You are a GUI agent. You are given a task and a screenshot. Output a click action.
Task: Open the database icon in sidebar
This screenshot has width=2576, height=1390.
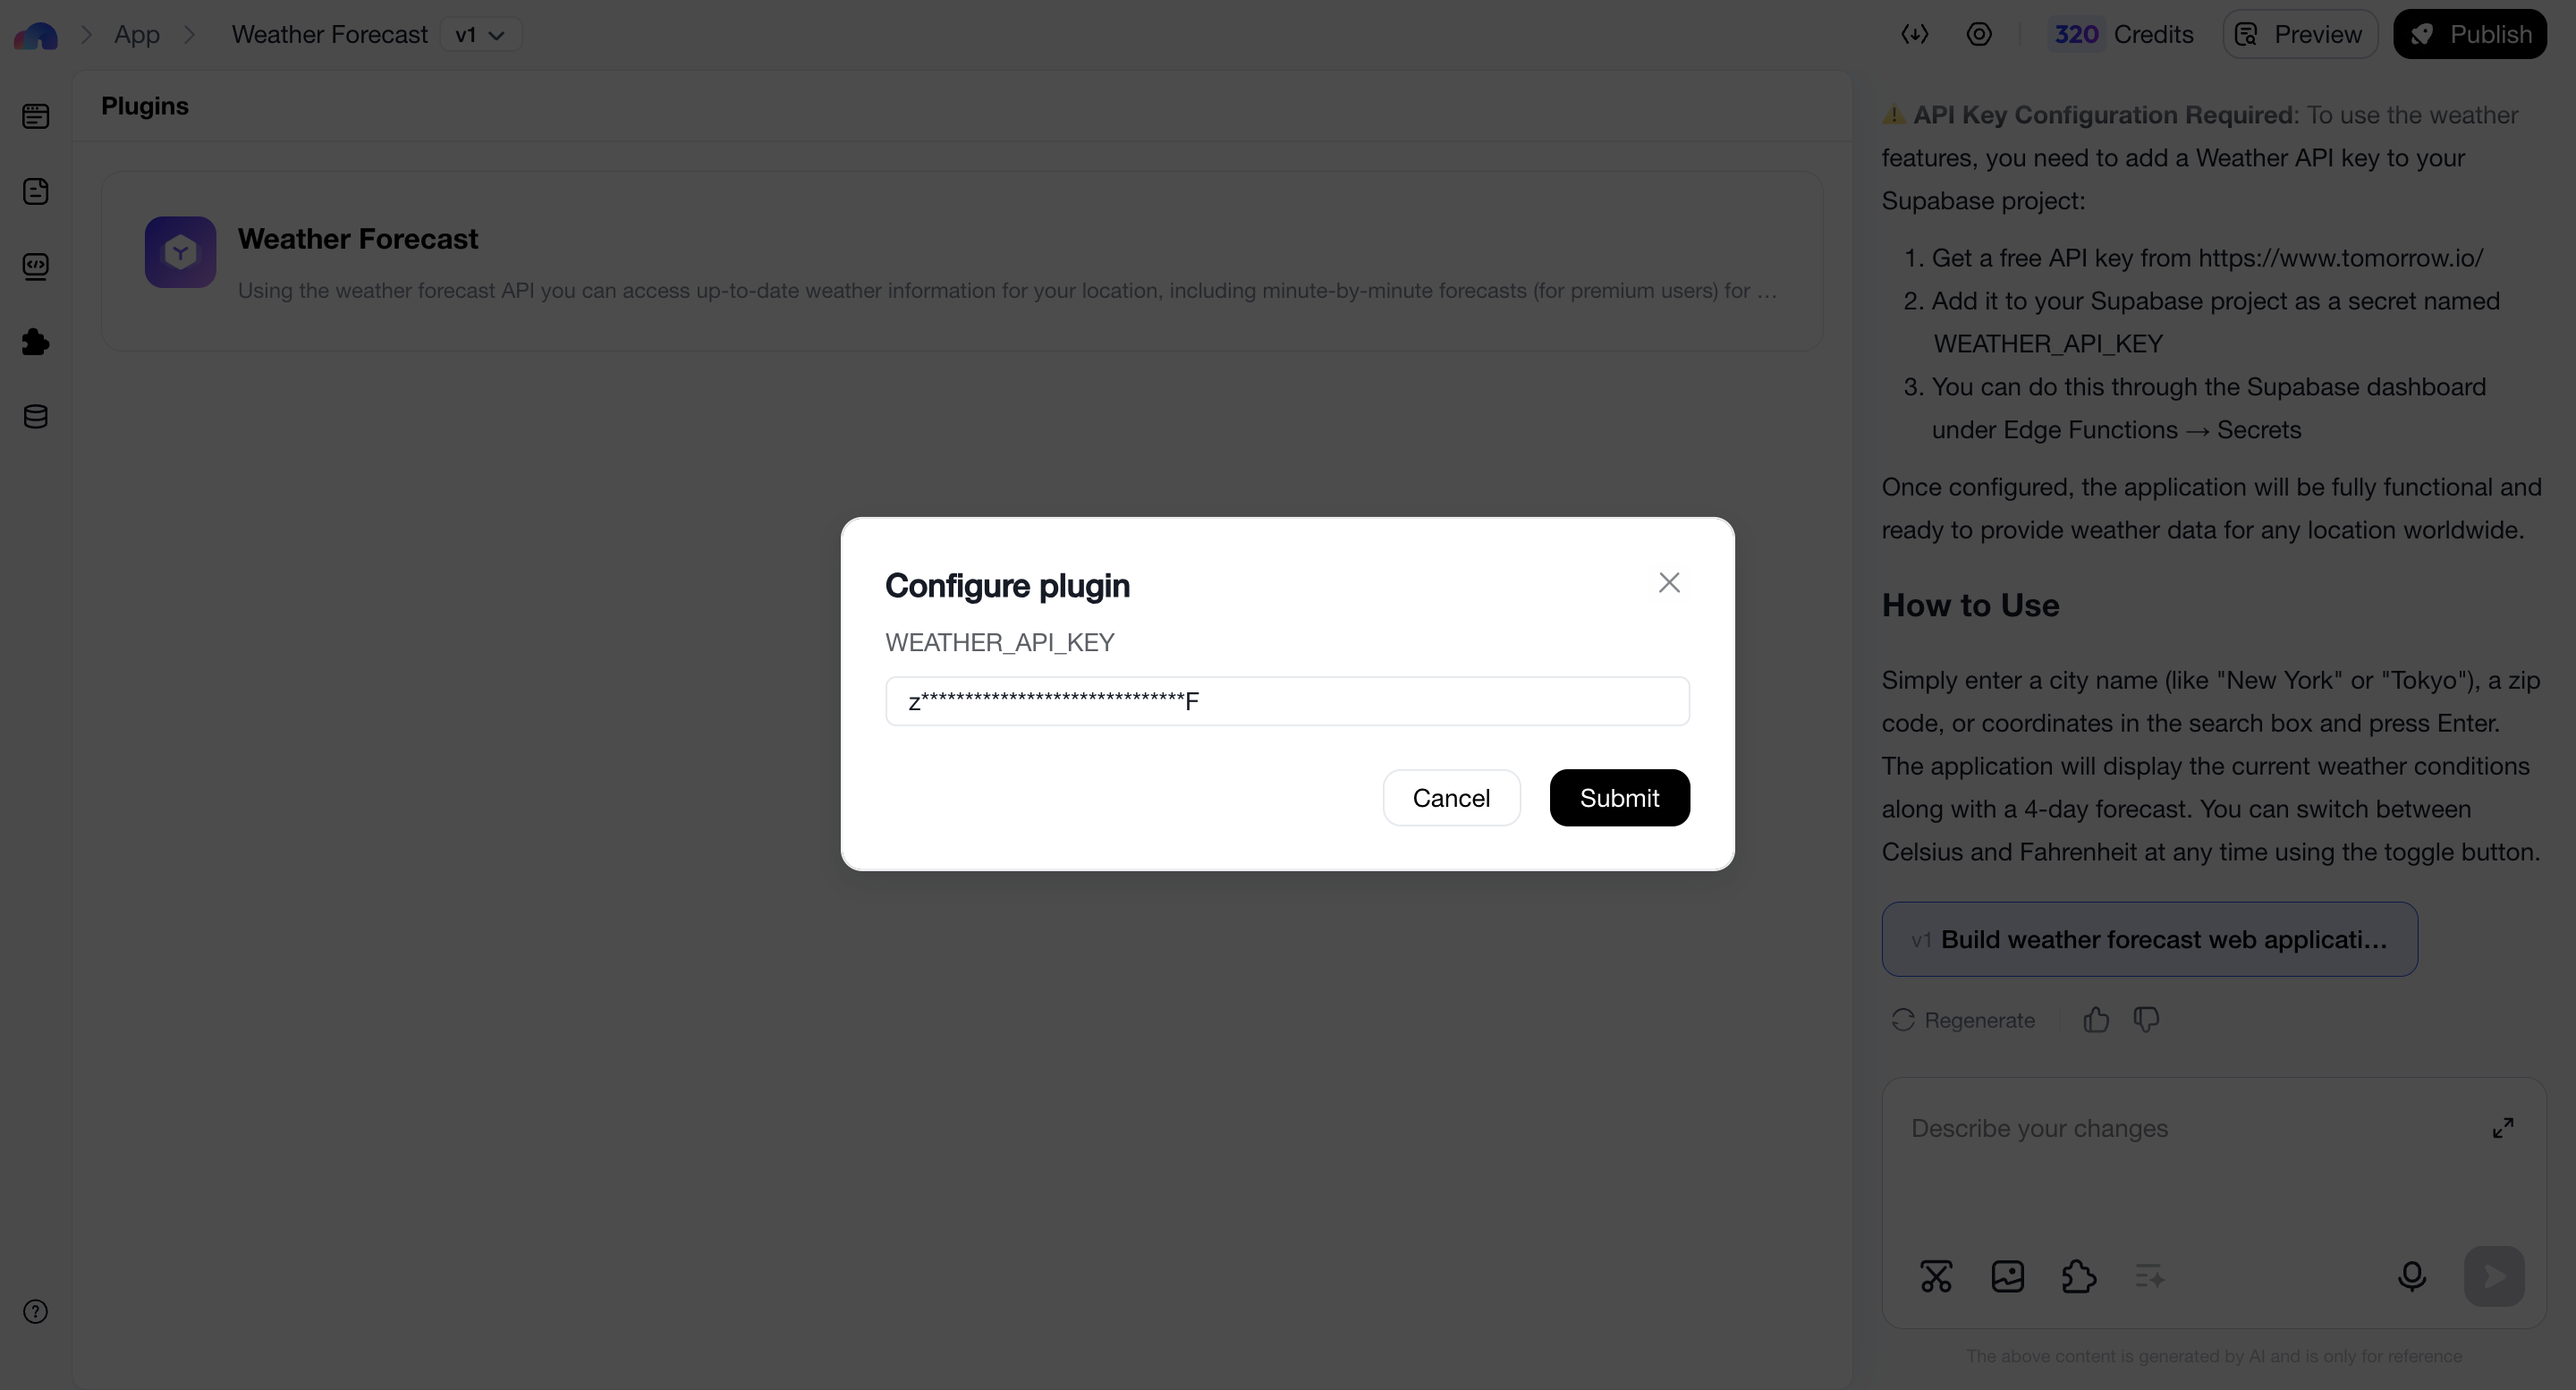point(36,417)
